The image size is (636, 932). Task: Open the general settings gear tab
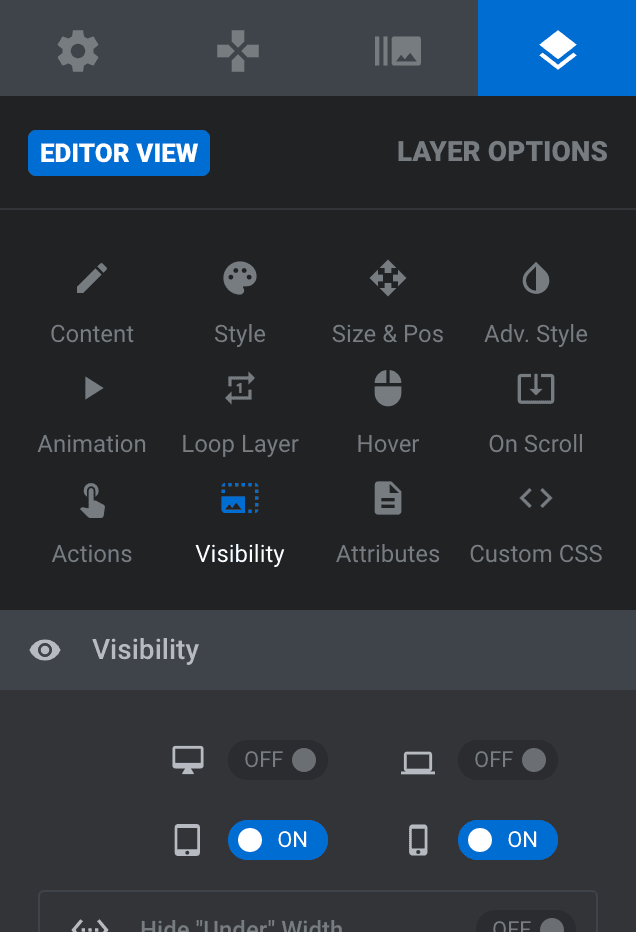[x=78, y=51]
